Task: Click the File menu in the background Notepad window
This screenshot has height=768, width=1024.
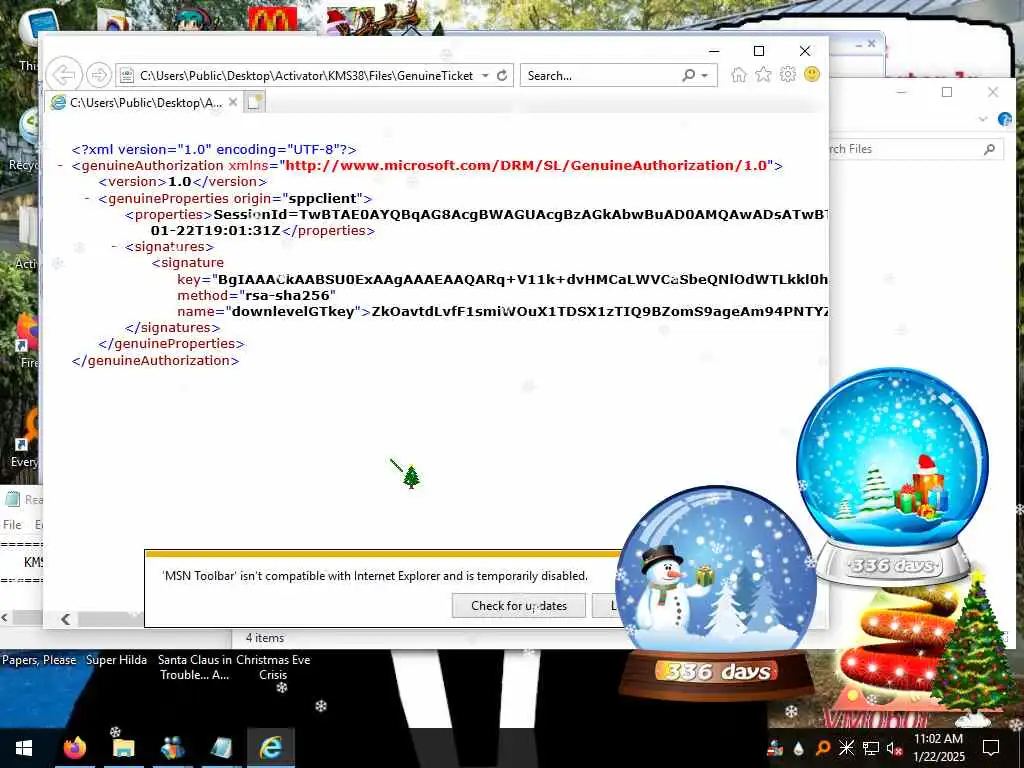Action: [12, 524]
